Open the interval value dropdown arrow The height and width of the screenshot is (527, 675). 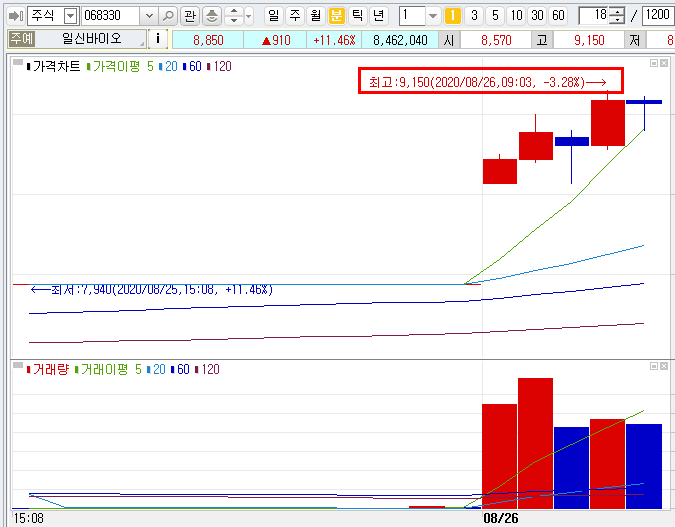pyautogui.click(x=433, y=16)
